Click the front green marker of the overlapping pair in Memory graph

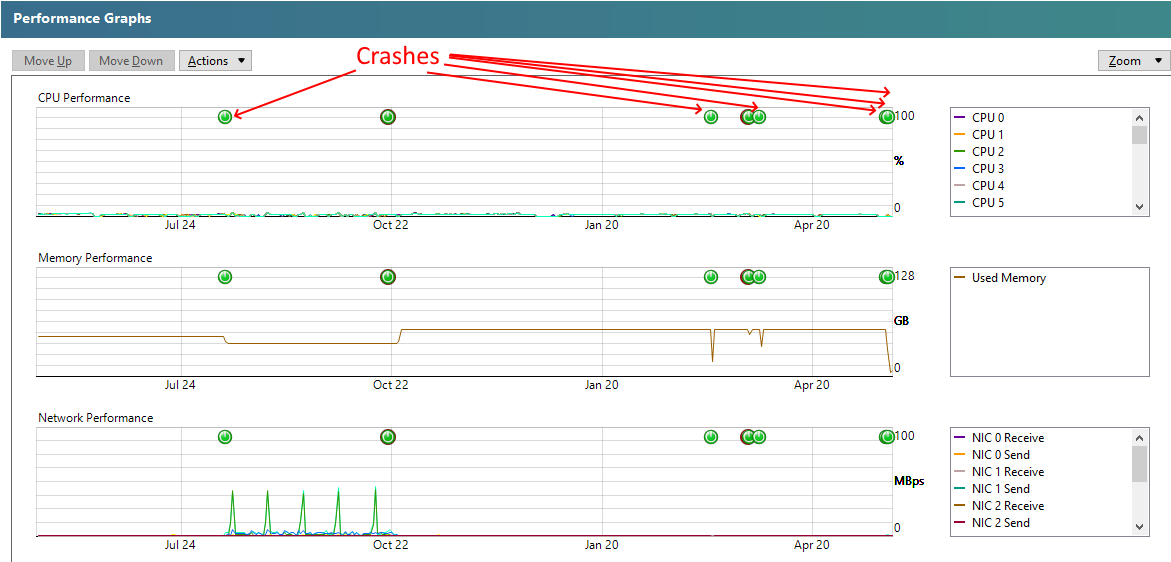[759, 277]
